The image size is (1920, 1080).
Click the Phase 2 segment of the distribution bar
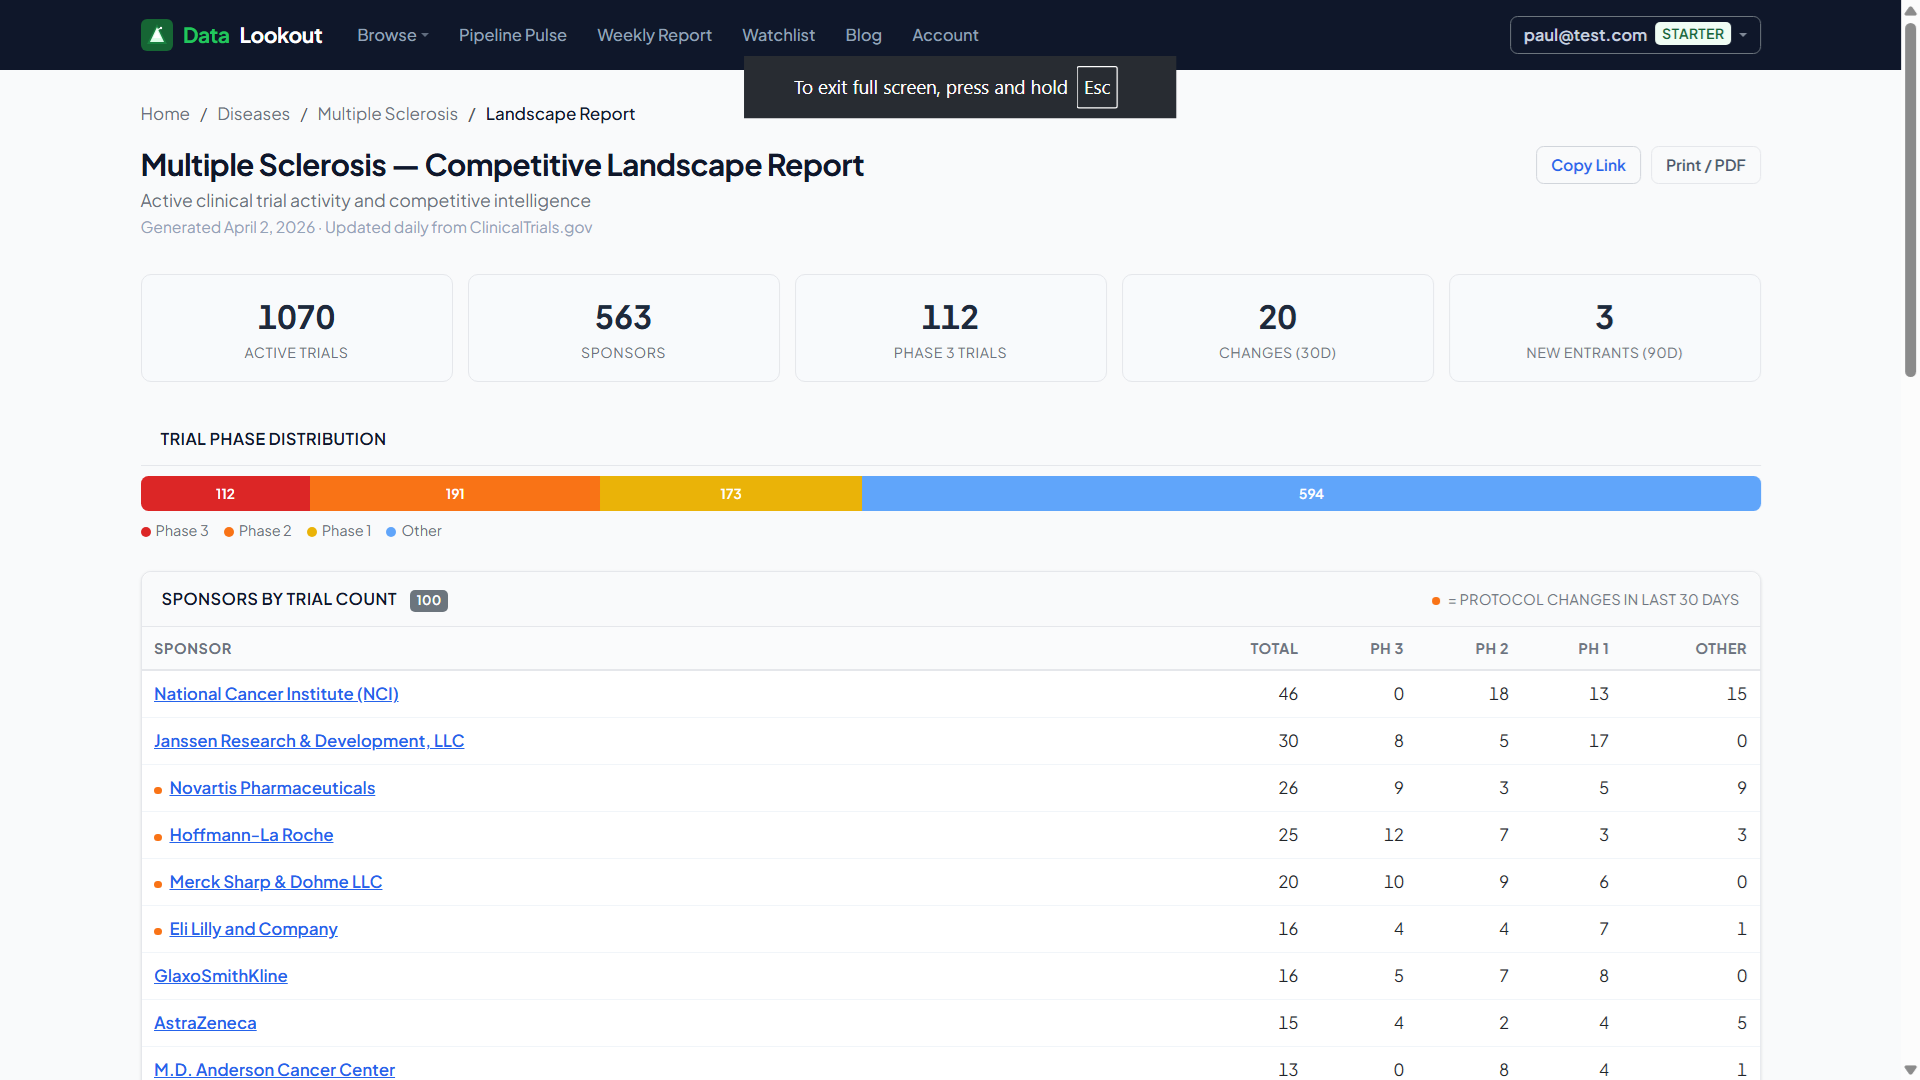tap(454, 493)
